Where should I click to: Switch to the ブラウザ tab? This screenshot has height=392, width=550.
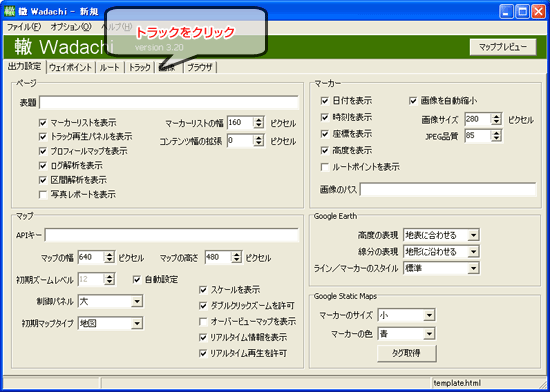[x=200, y=67]
